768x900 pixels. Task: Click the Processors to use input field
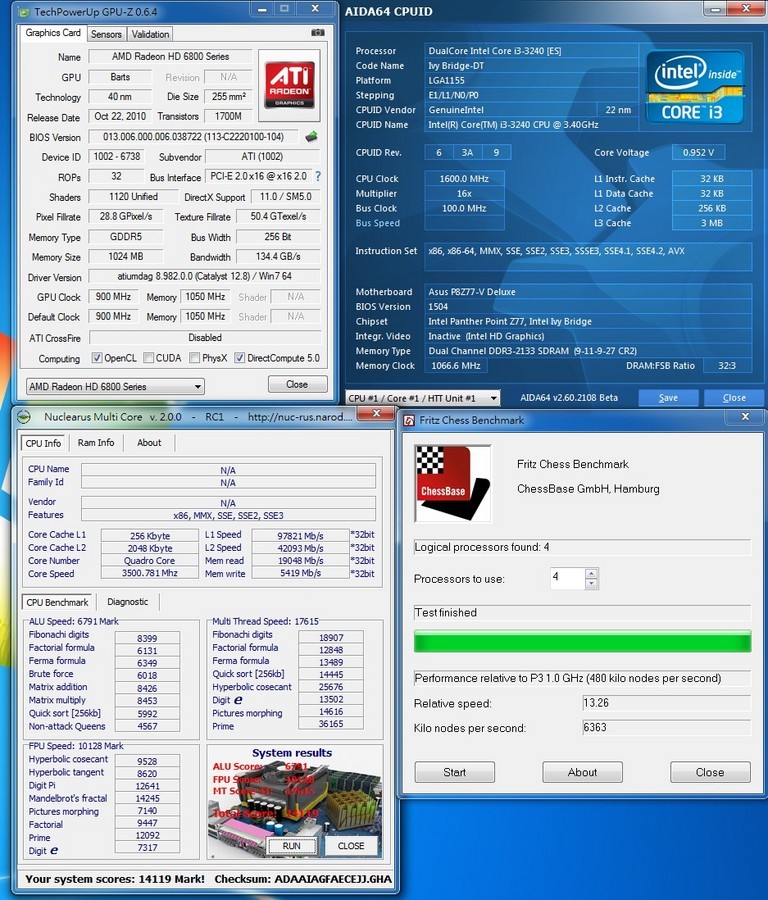[567, 577]
